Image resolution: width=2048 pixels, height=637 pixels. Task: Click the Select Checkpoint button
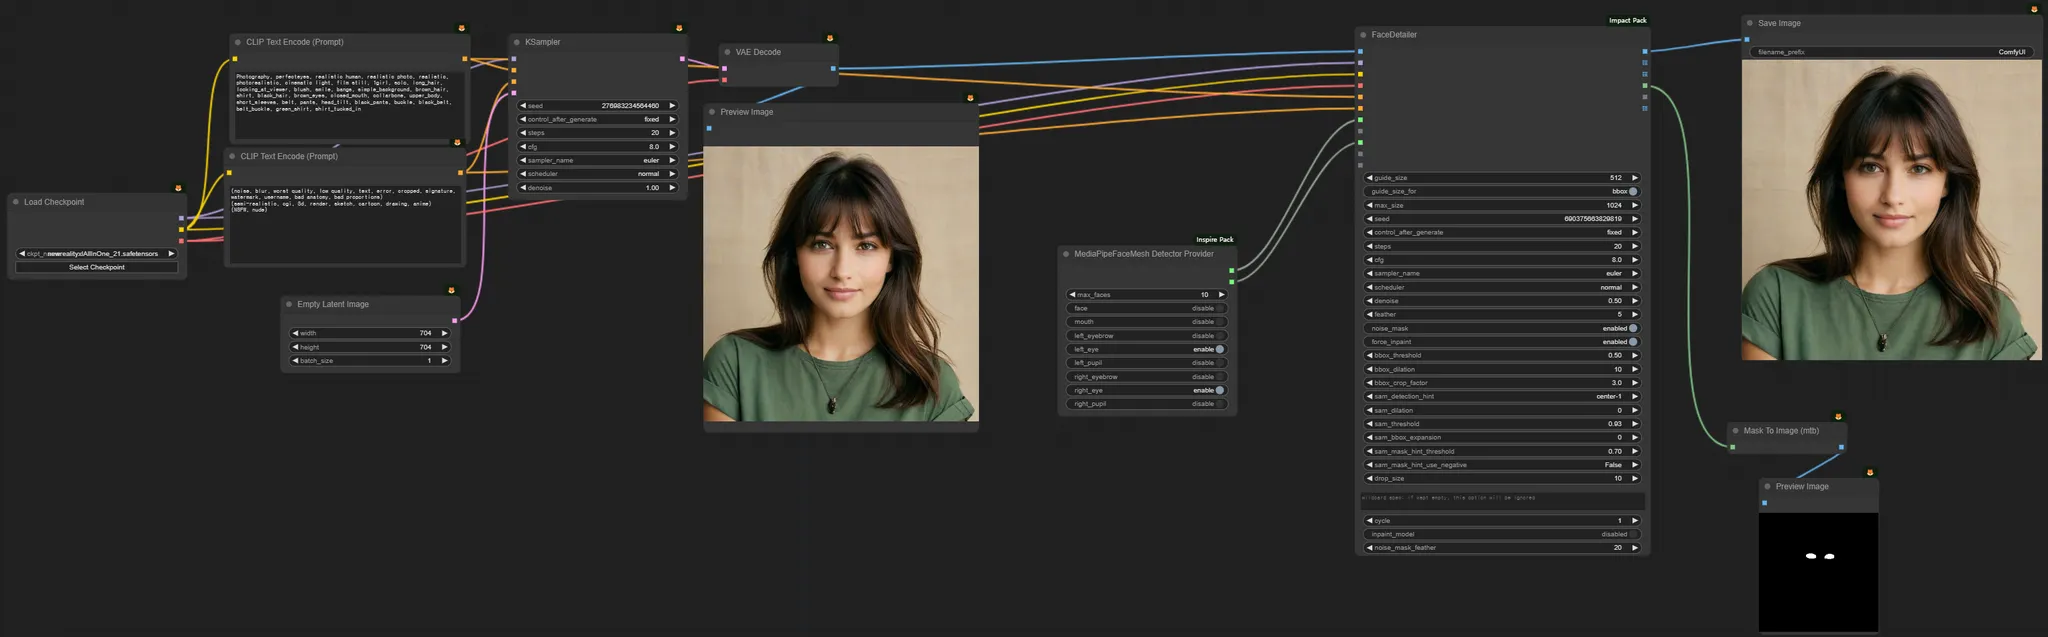[97, 268]
